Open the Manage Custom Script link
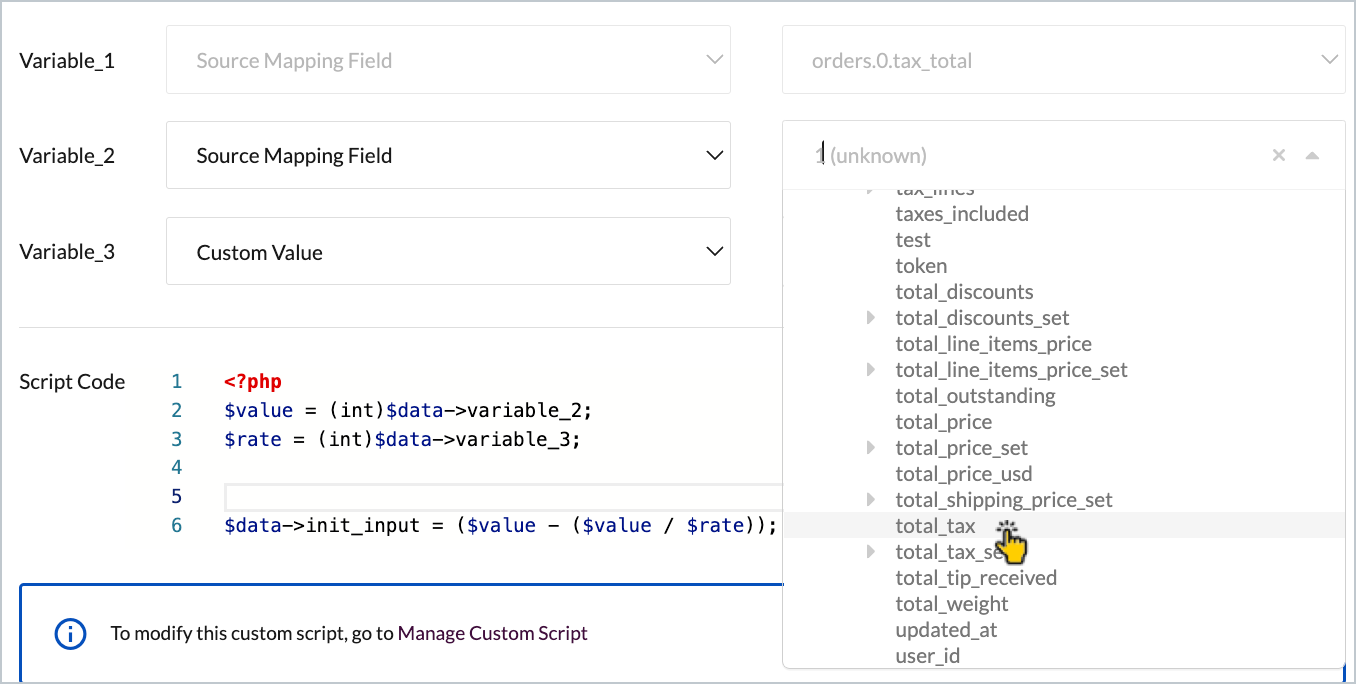Screen dimensions: 1356x684 pyautogui.click(x=492, y=633)
